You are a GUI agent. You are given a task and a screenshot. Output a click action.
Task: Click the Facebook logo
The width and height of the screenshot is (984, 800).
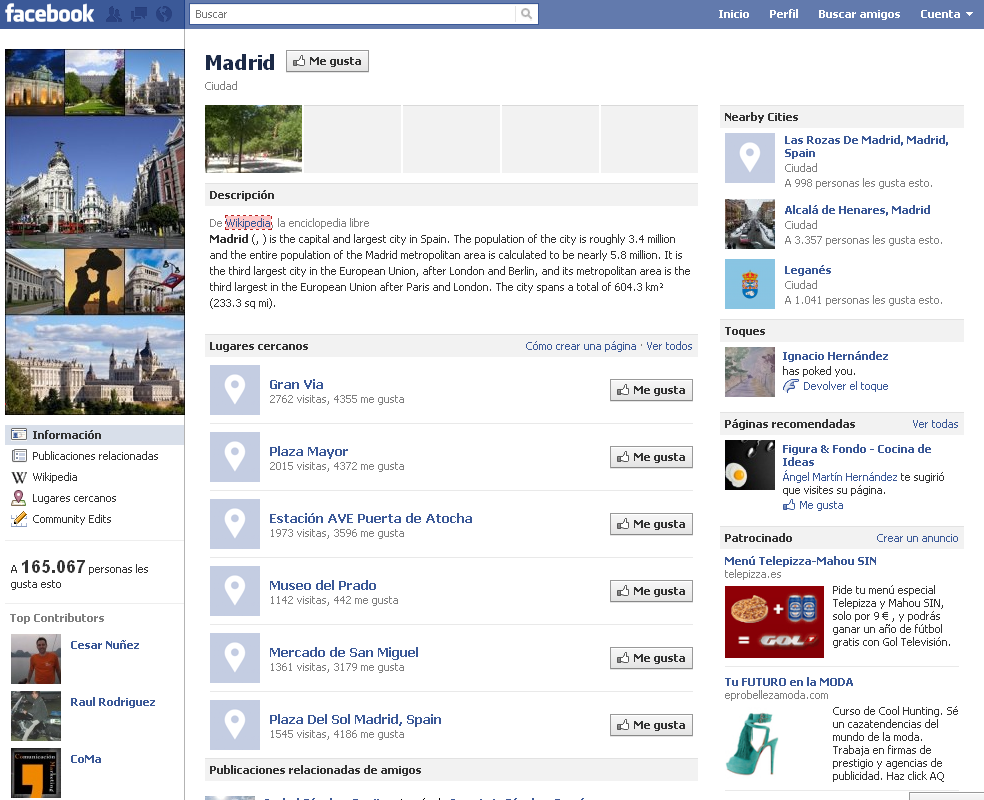coord(50,14)
